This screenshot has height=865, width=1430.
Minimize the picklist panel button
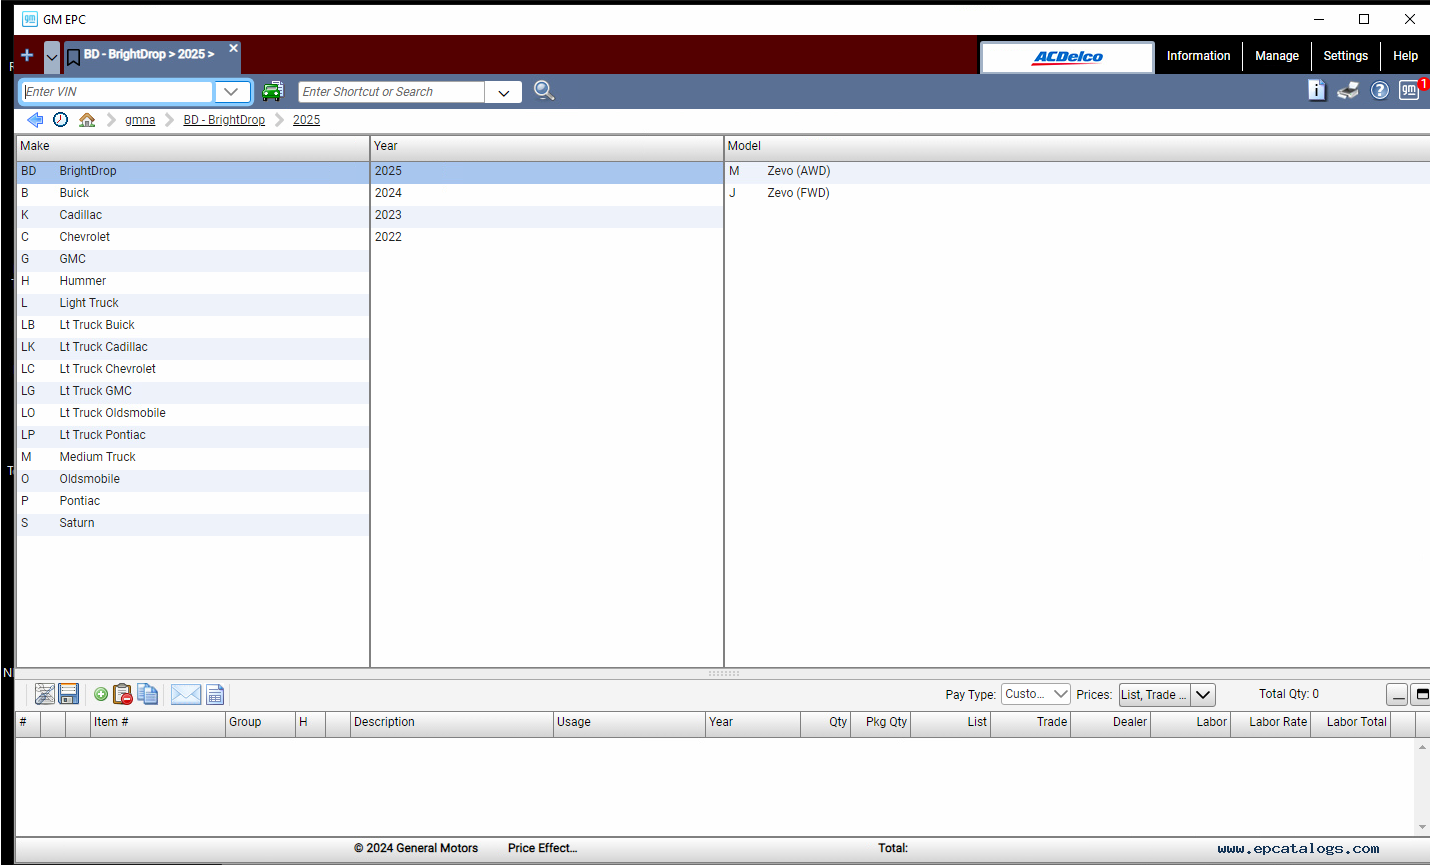tap(1397, 694)
